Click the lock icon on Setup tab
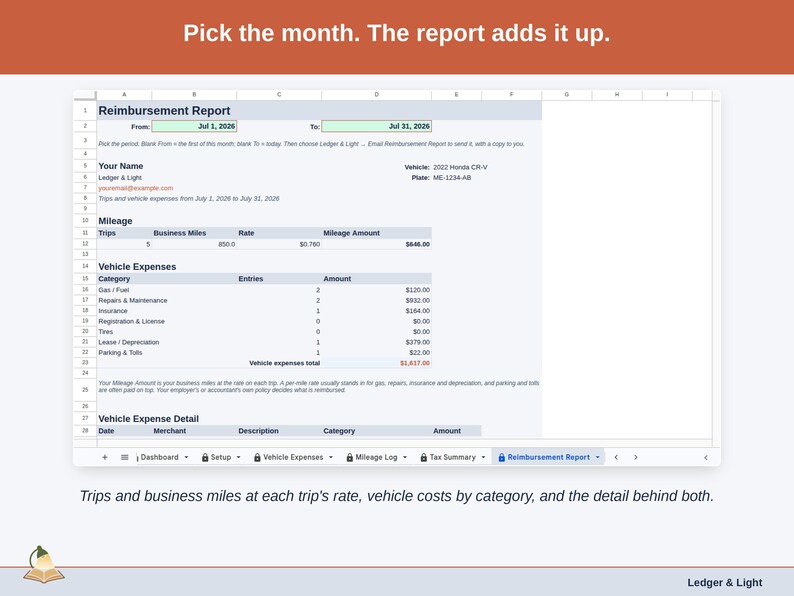 click(x=205, y=457)
